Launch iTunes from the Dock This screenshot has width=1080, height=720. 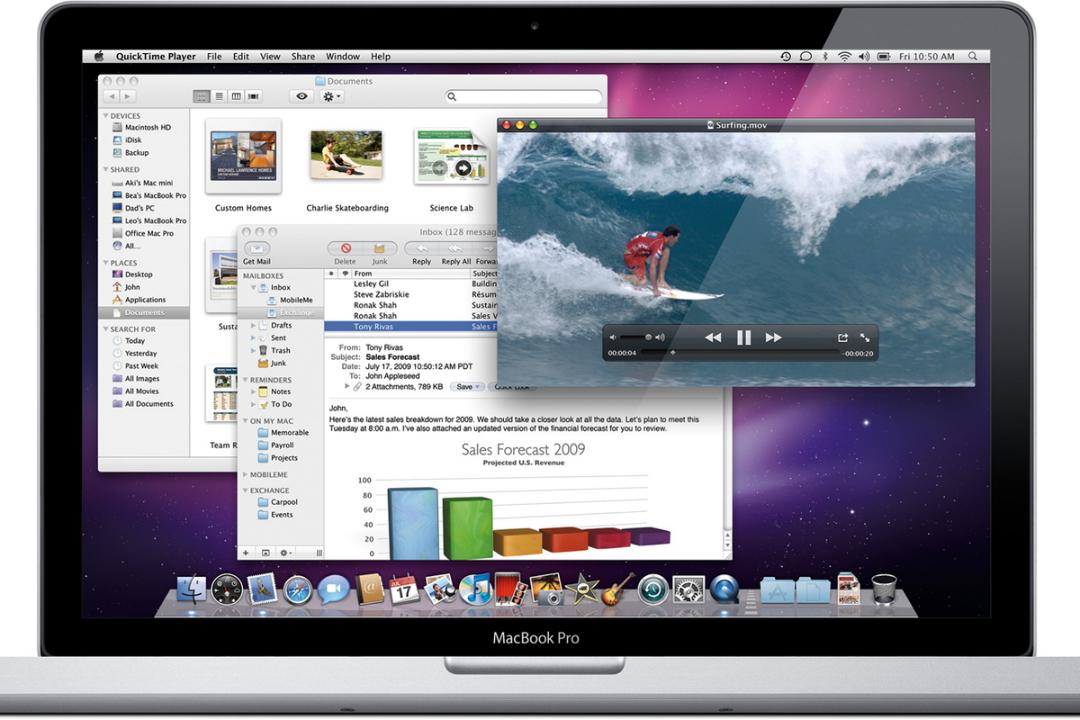point(475,590)
